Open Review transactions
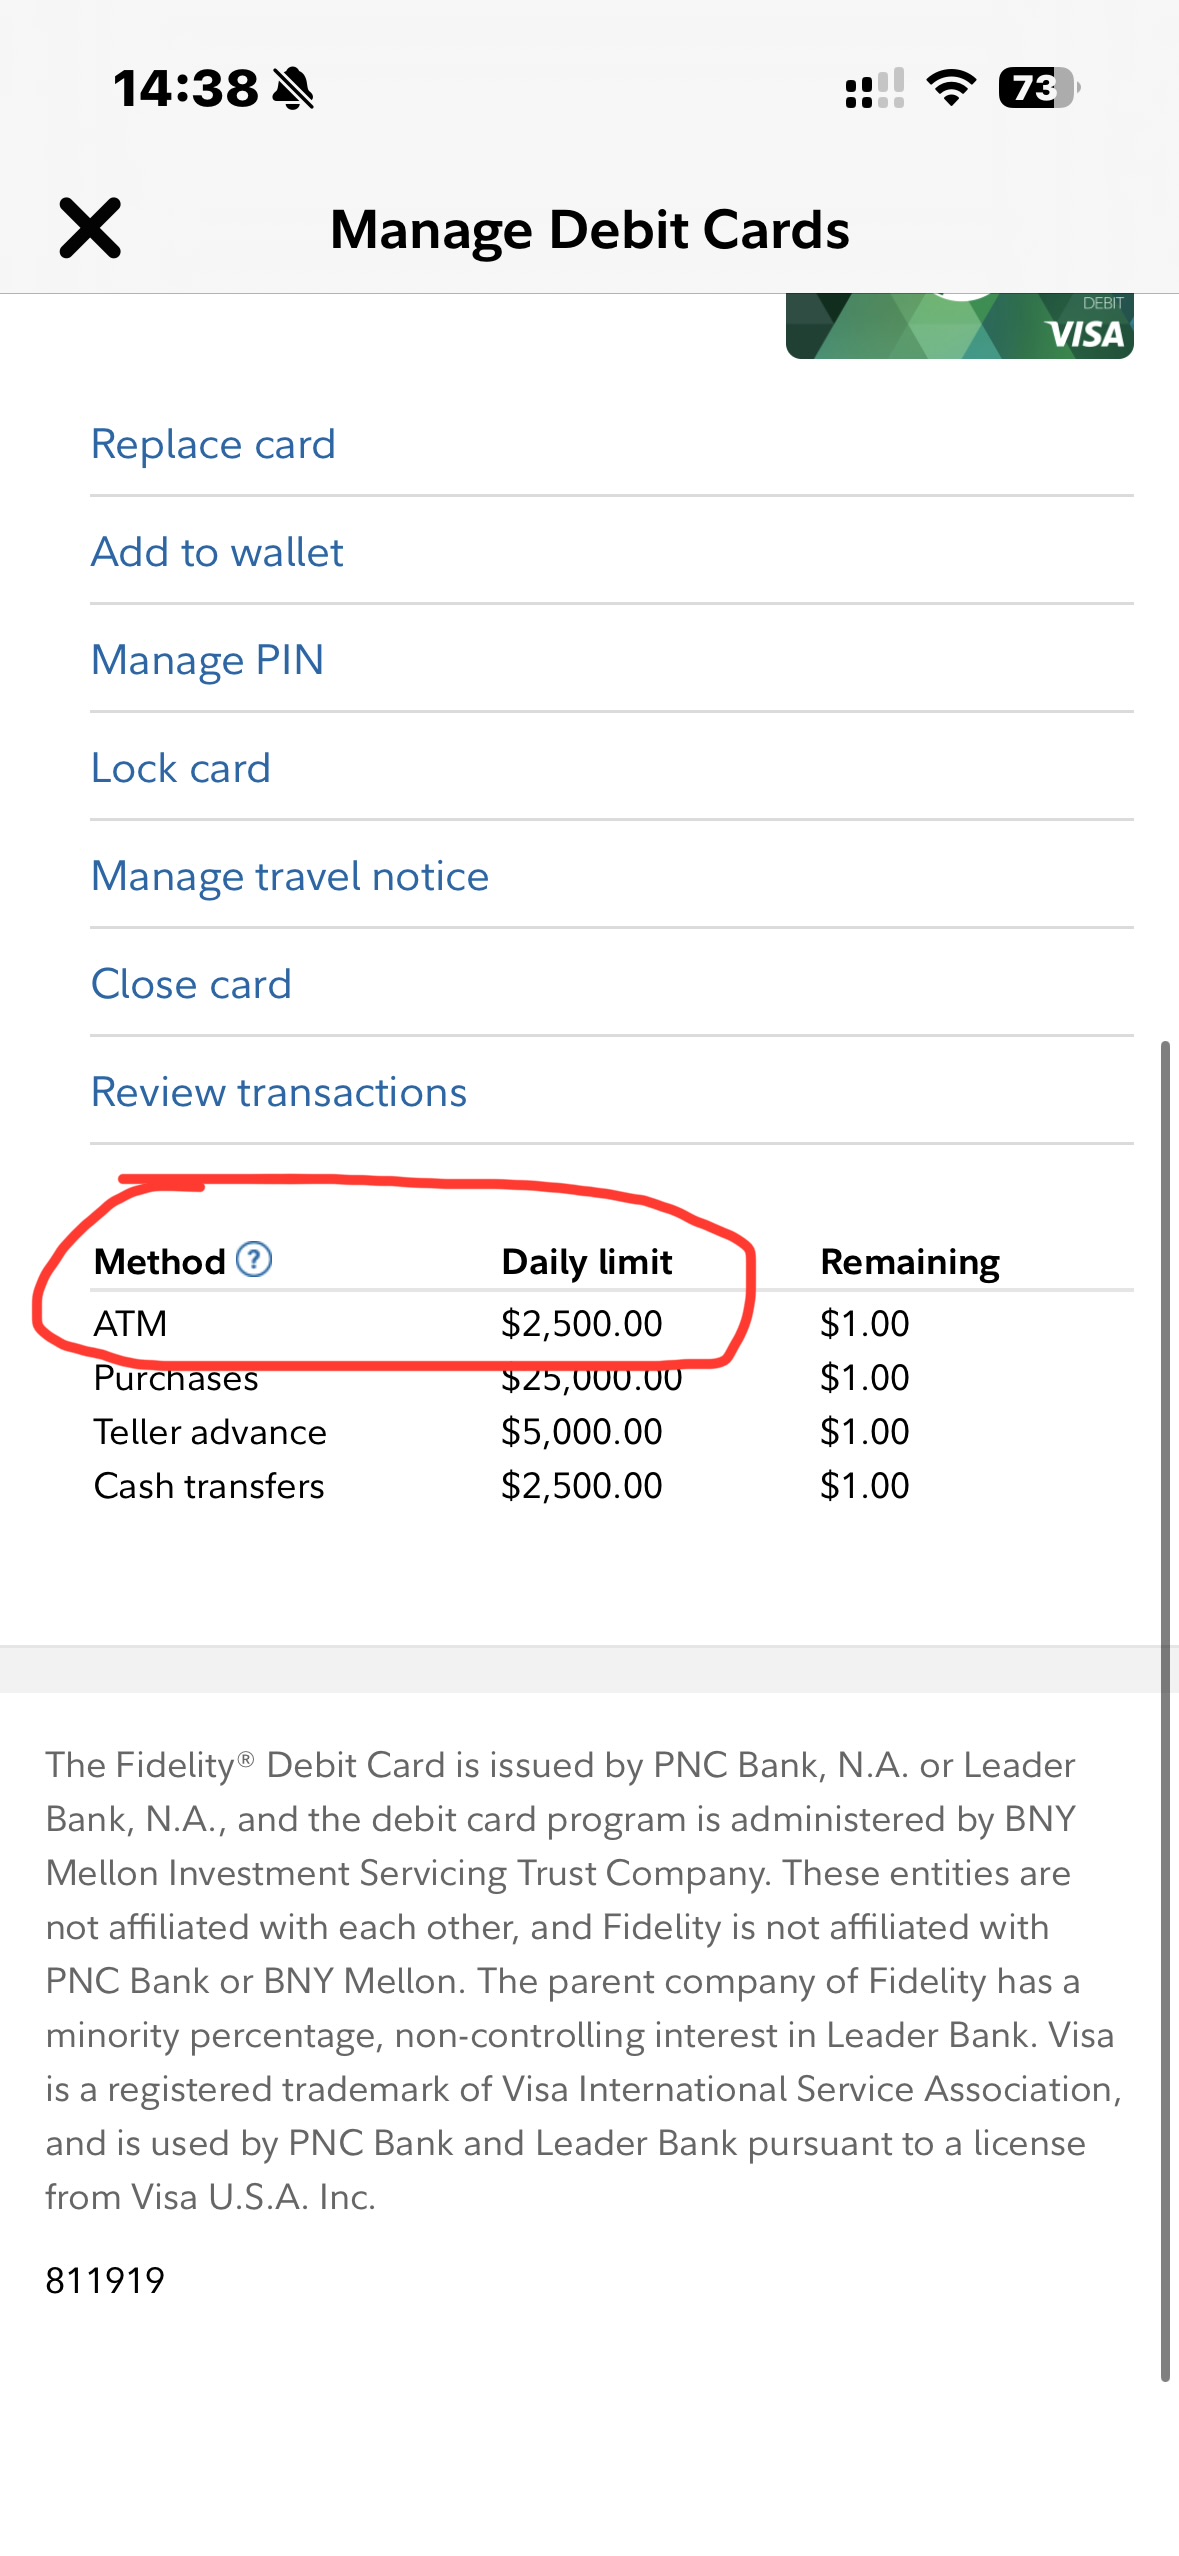 (279, 1092)
